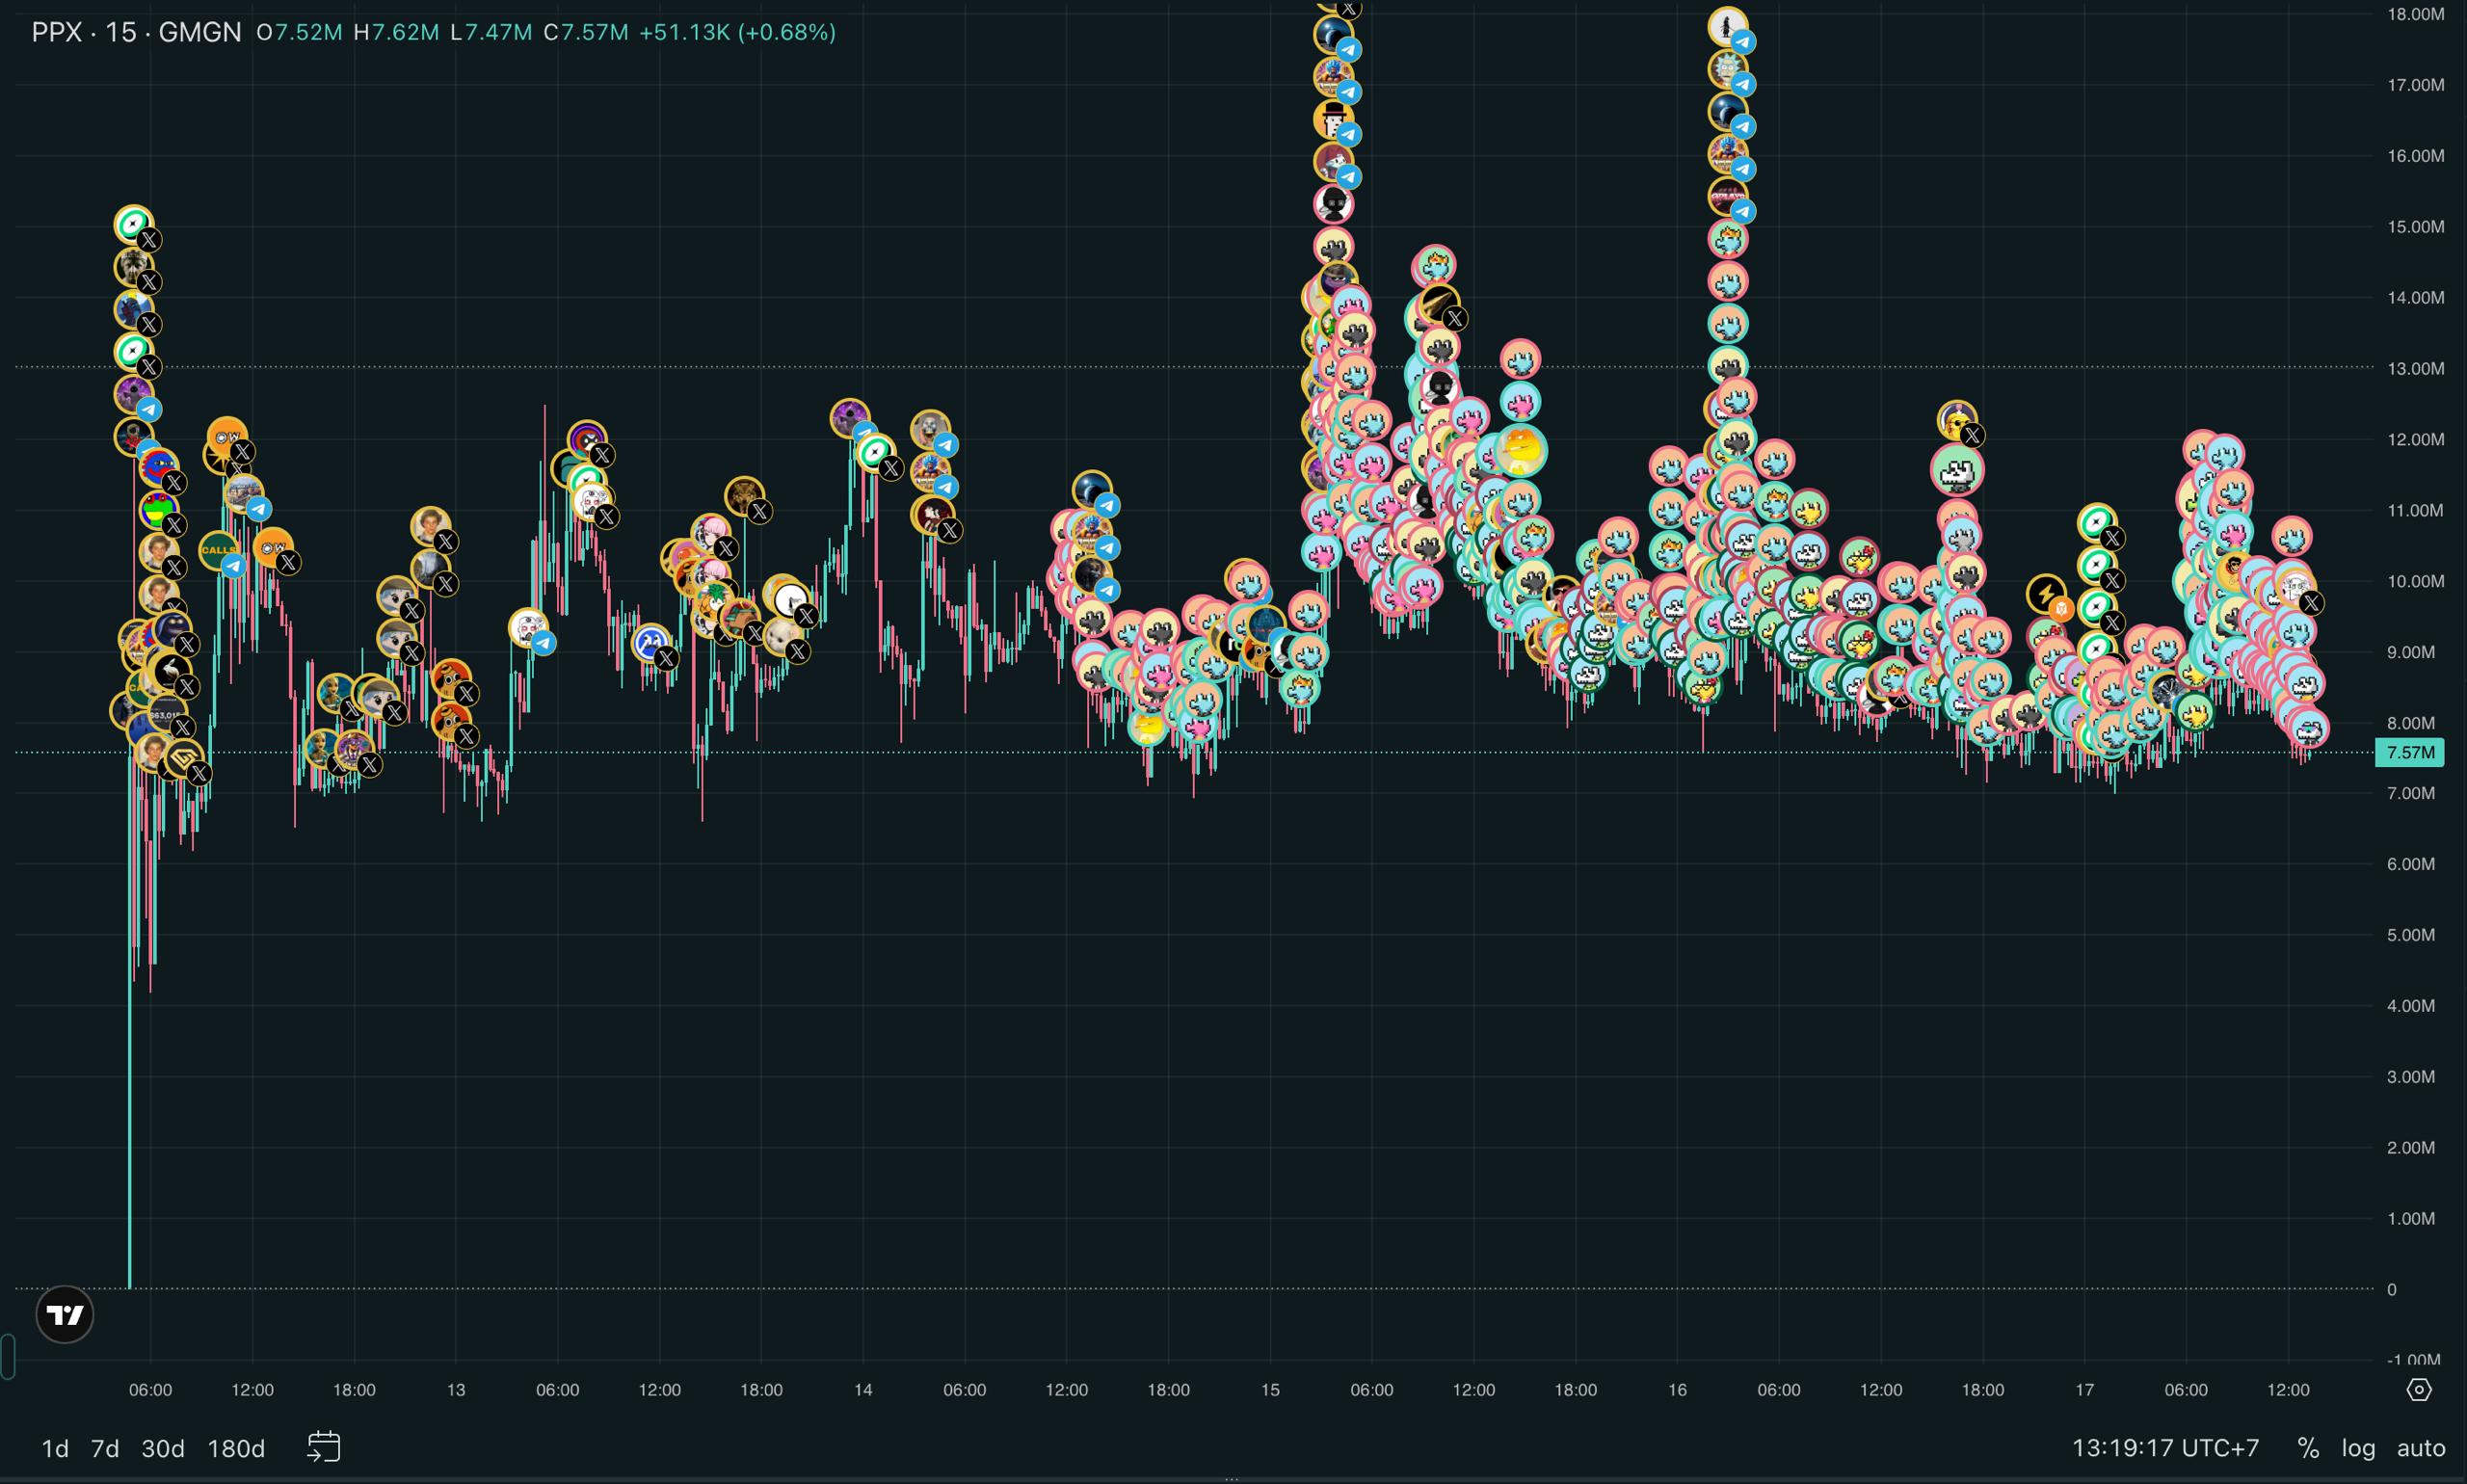The image size is (2467, 1484).
Task: Click the yellow lightning bolt trade marker
Action: [2045, 594]
